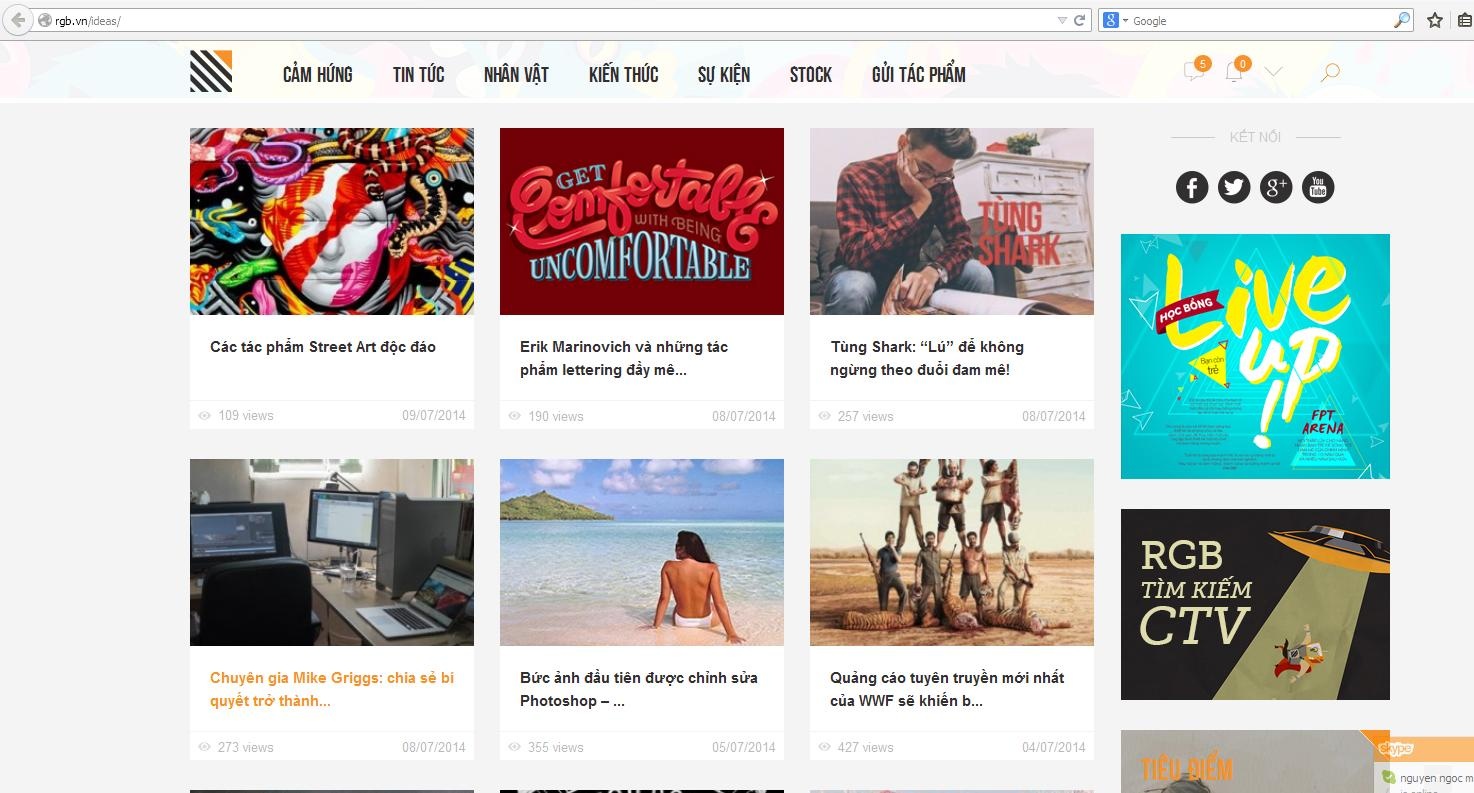
Task: Open the article about Tùng Shark
Action: tap(926, 357)
